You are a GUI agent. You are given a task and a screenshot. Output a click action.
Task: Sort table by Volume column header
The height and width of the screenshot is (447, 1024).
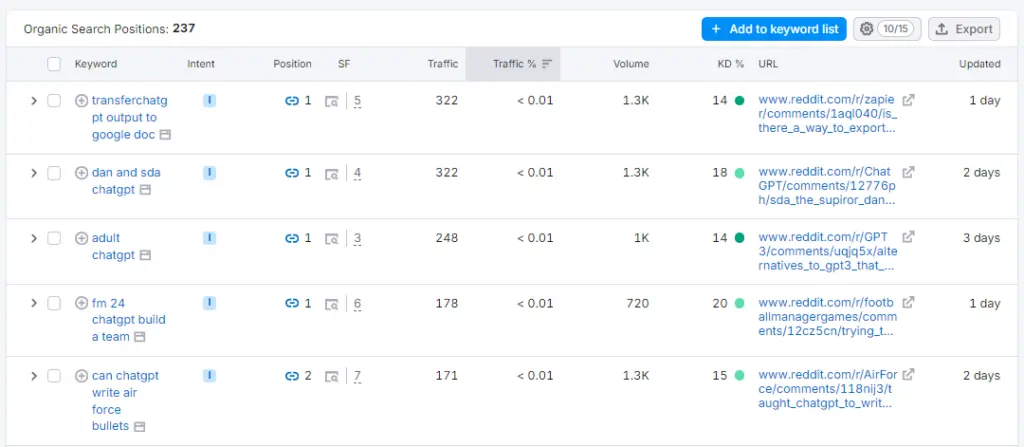pyautogui.click(x=630, y=64)
